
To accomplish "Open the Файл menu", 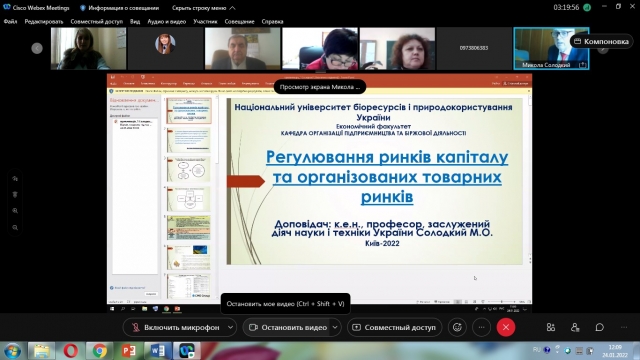I will tap(10, 22).
